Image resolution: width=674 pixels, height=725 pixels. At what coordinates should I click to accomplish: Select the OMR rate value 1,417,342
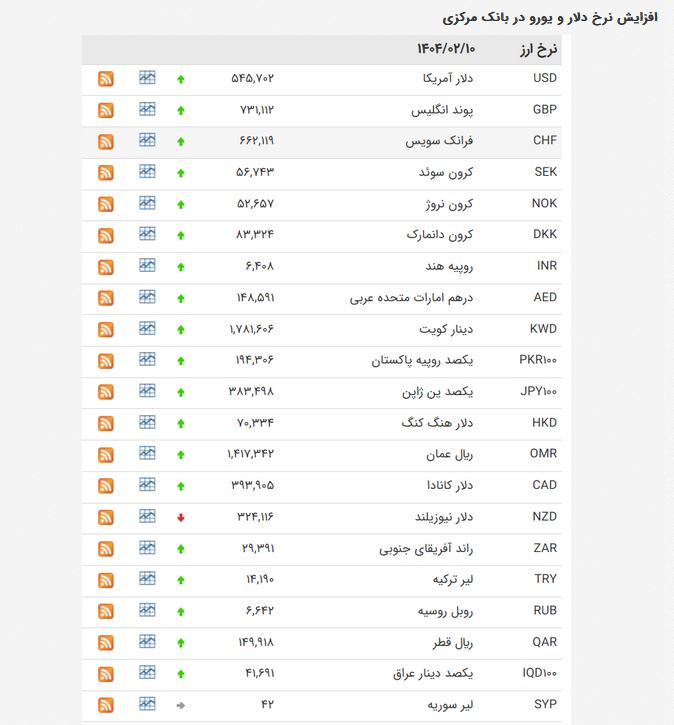[x=250, y=454]
